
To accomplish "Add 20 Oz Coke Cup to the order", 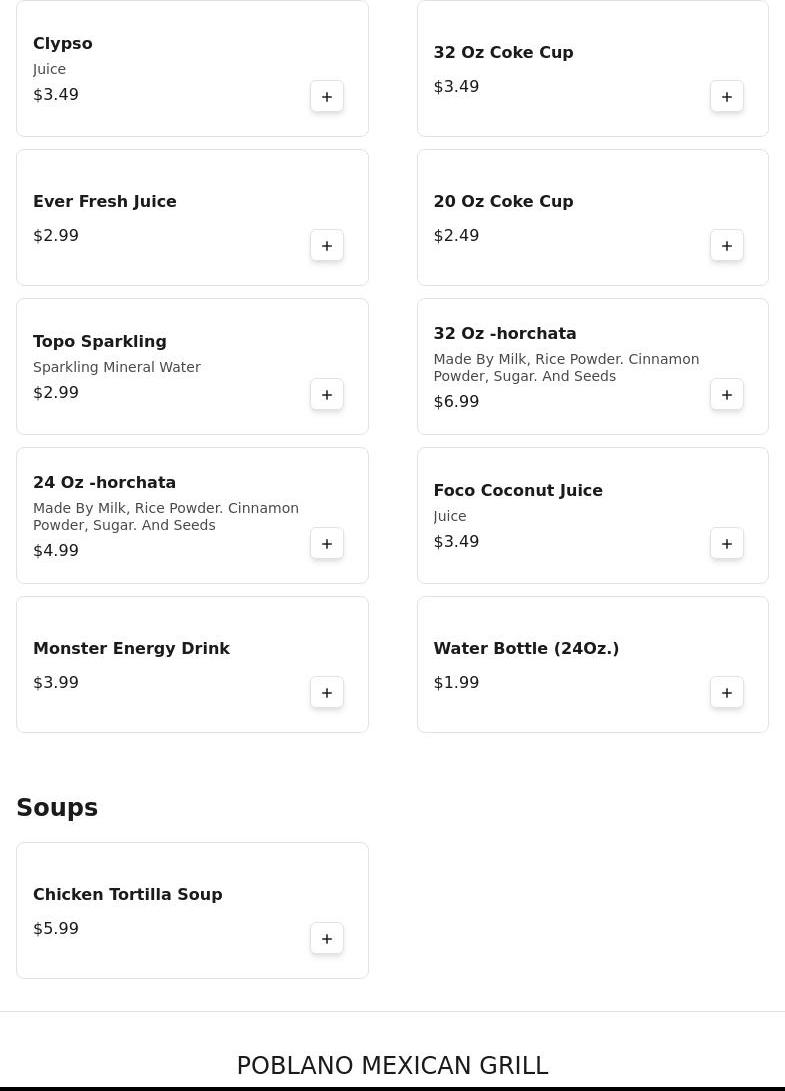I will tap(727, 246).
